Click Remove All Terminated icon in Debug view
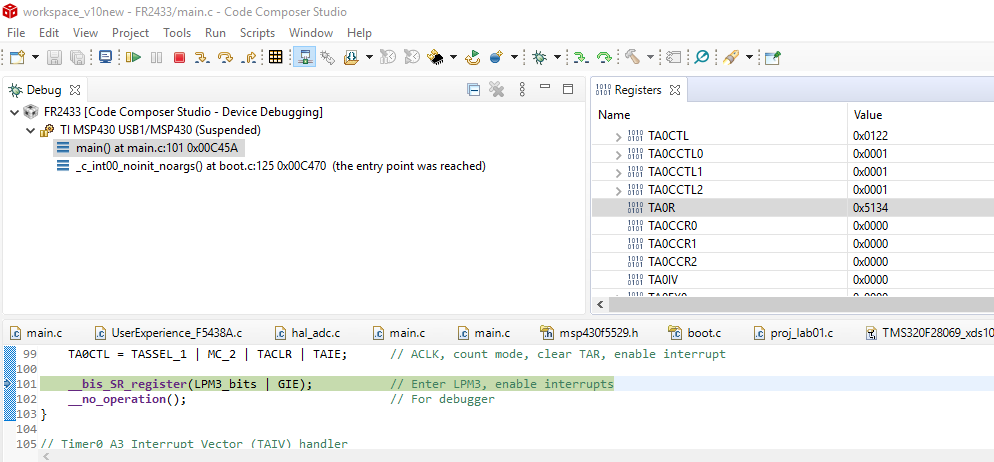This screenshot has height=462, width=994. coord(497,90)
